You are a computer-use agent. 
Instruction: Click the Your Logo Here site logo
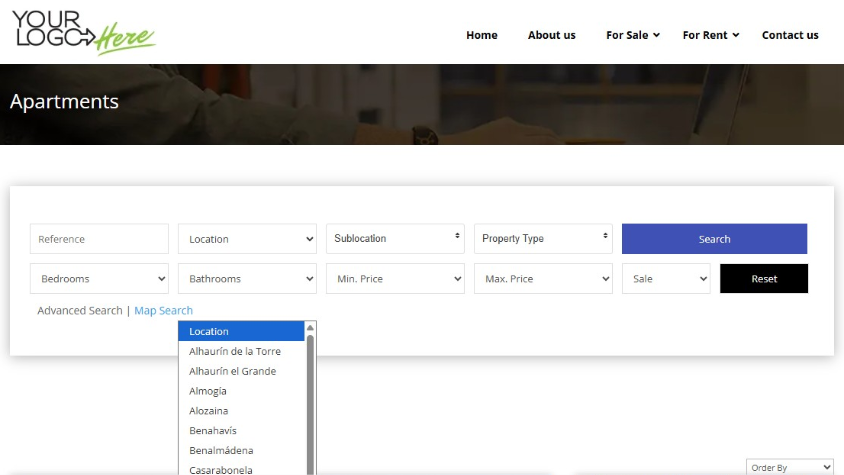pos(84,30)
